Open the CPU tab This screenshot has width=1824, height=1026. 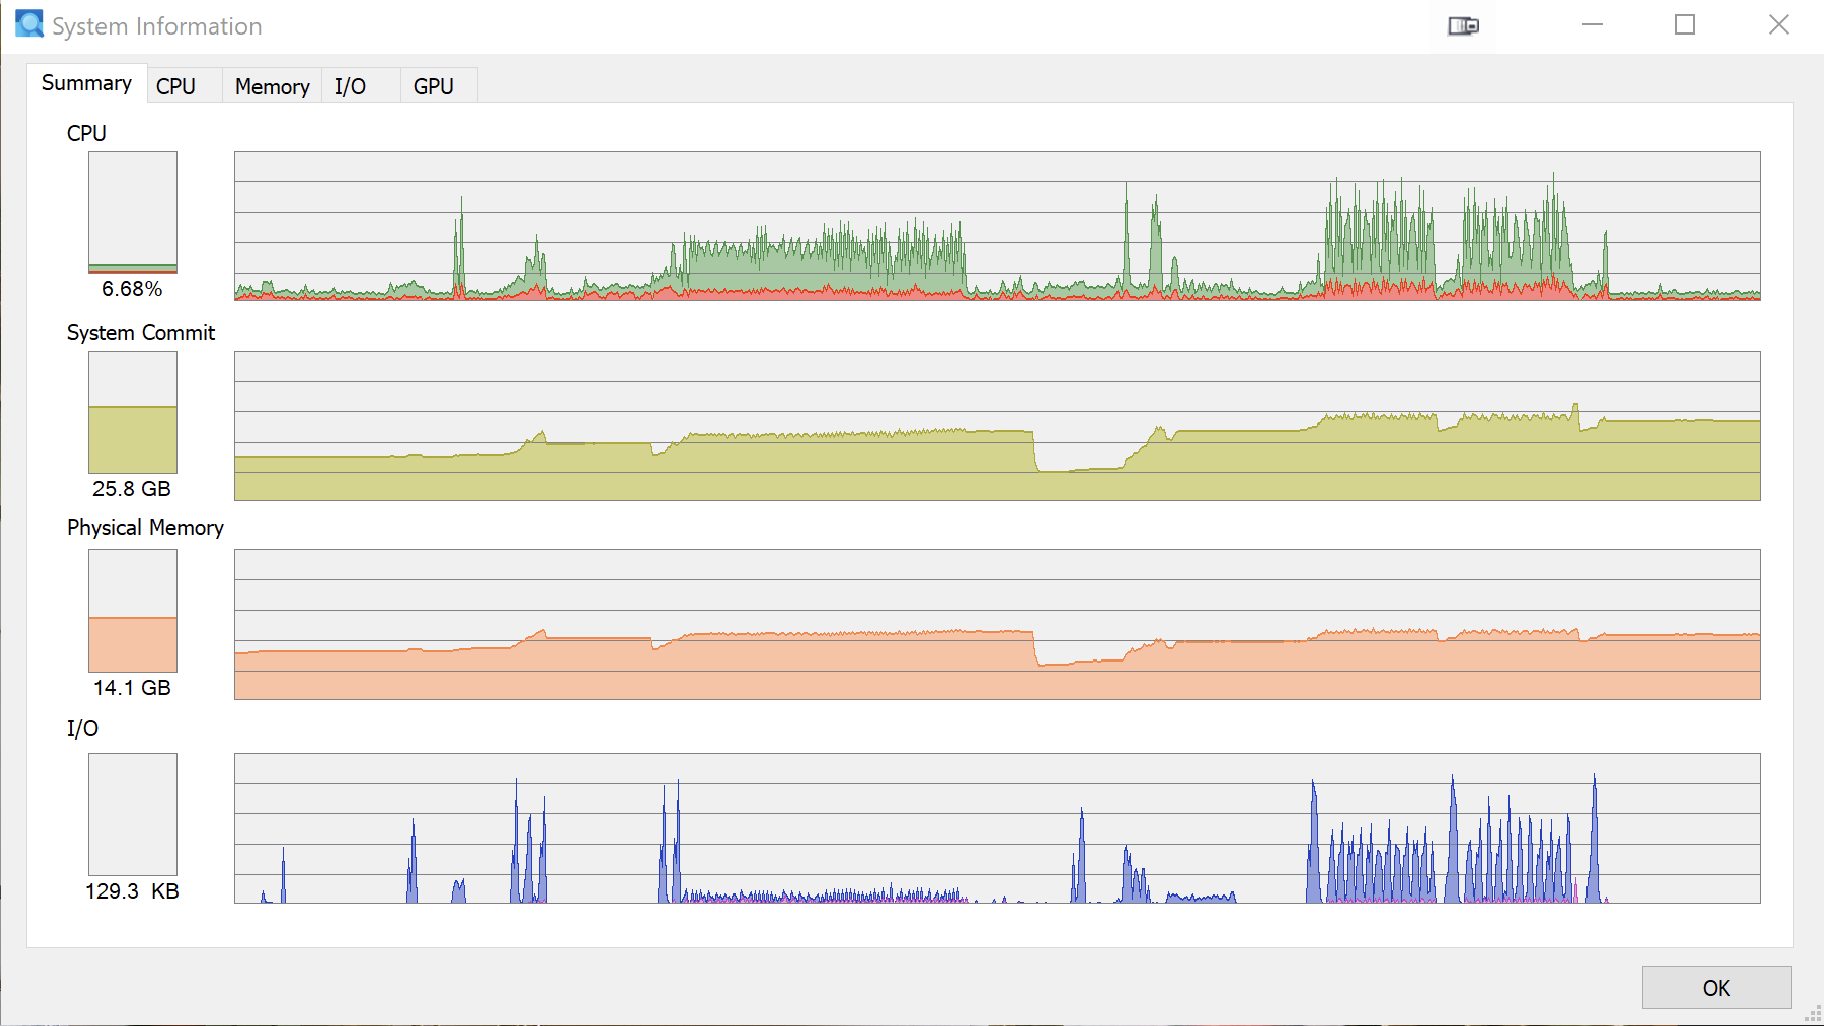pyautogui.click(x=176, y=87)
